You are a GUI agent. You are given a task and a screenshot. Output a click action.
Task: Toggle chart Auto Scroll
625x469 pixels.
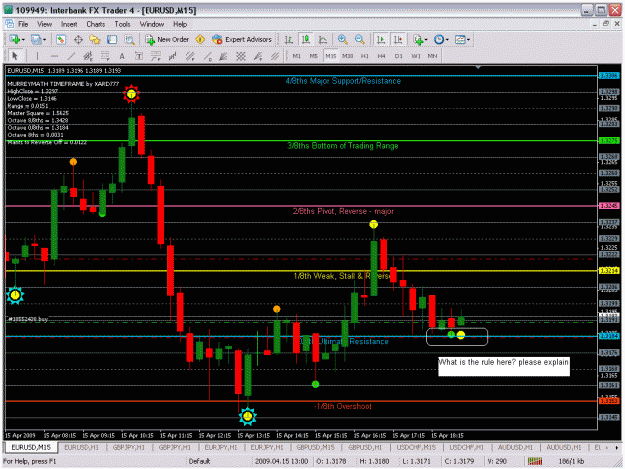point(381,39)
